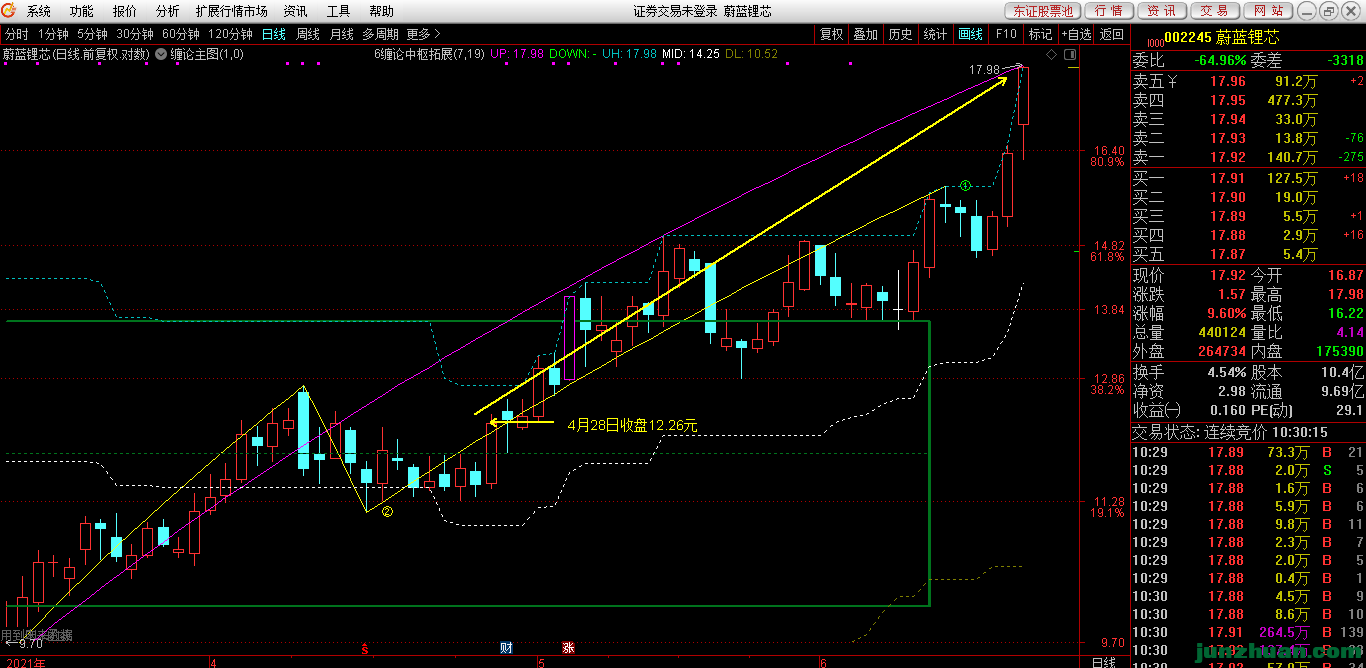Add stock with +自选 button
The image size is (1366, 668).
pyautogui.click(x=1076, y=34)
